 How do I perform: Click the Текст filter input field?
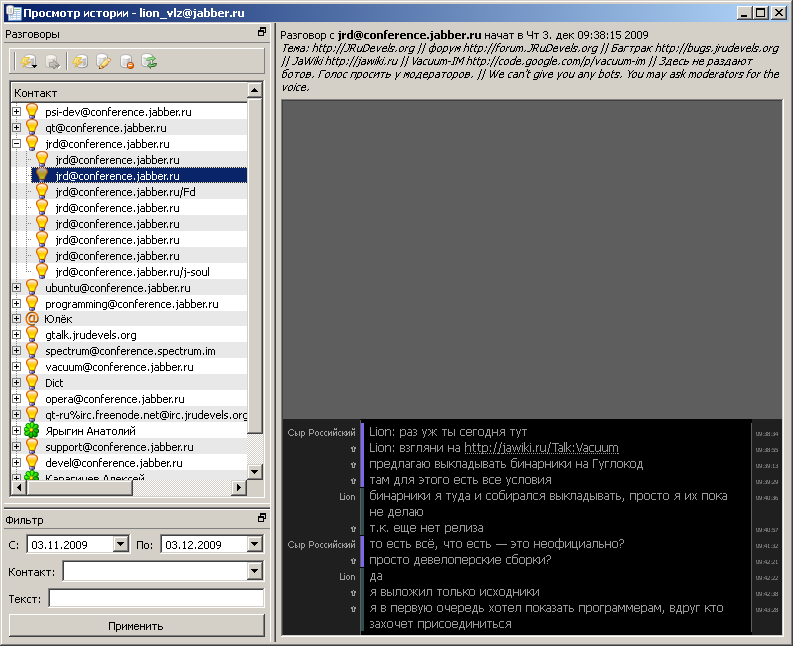click(156, 598)
